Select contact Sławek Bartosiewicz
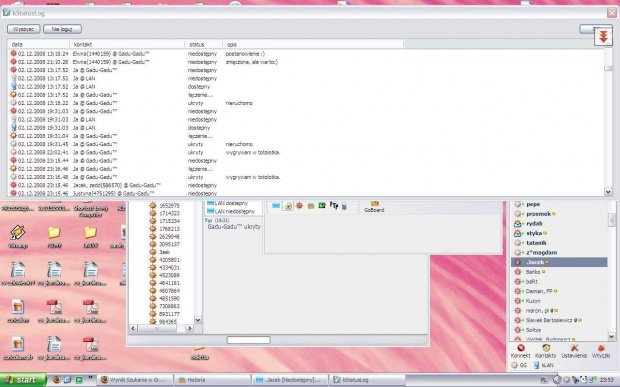Screen dimensions: 620x387 (x=548, y=320)
